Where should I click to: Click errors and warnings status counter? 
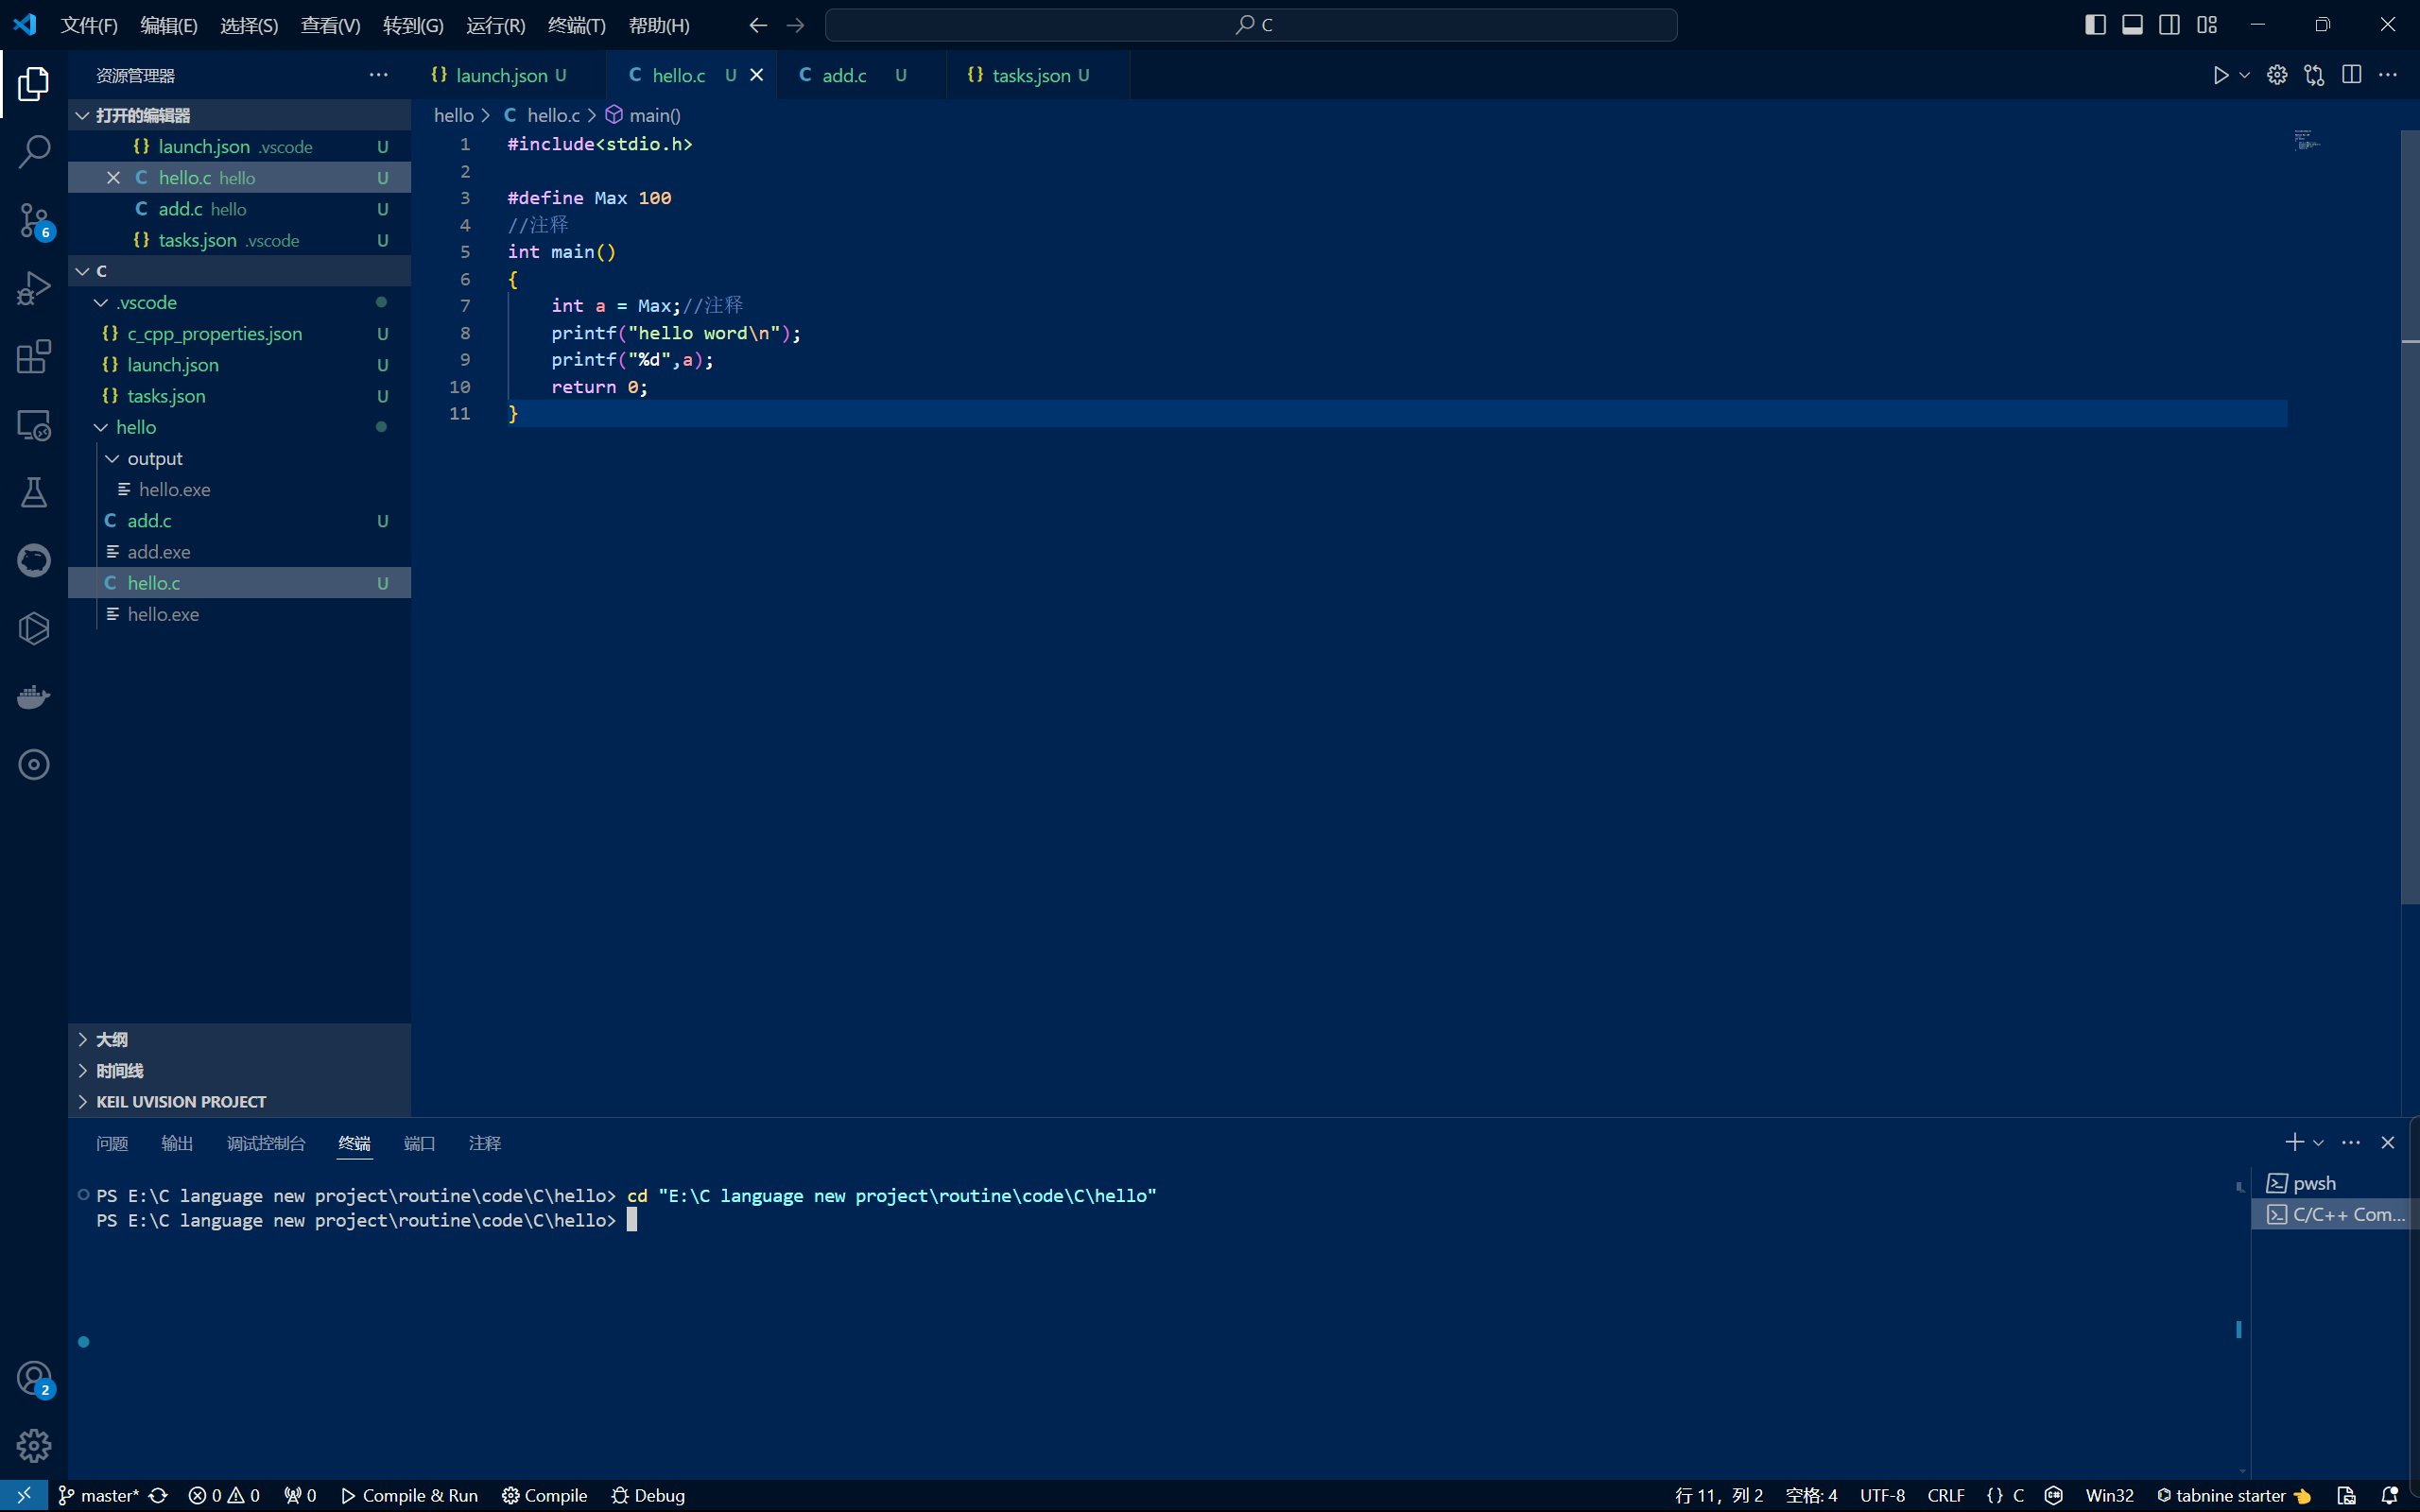click(224, 1495)
